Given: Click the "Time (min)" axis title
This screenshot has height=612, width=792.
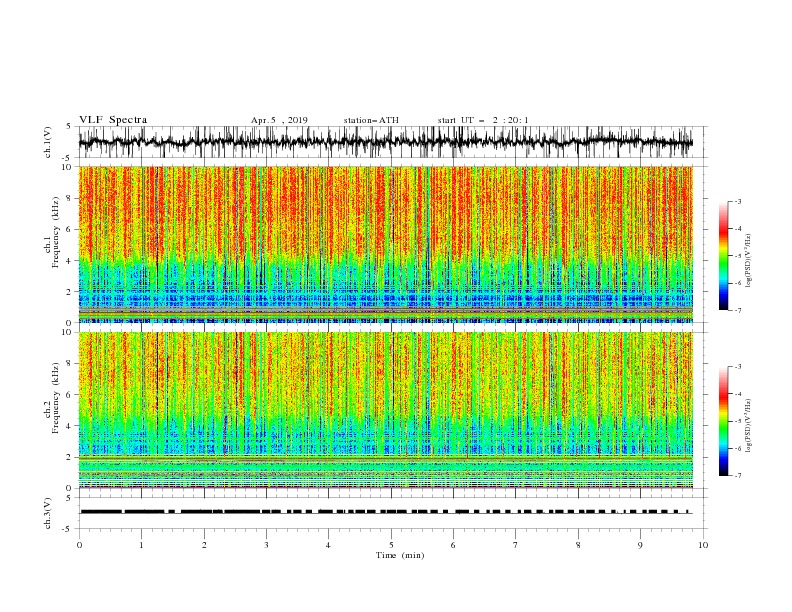Looking at the screenshot, I should (x=400, y=555).
